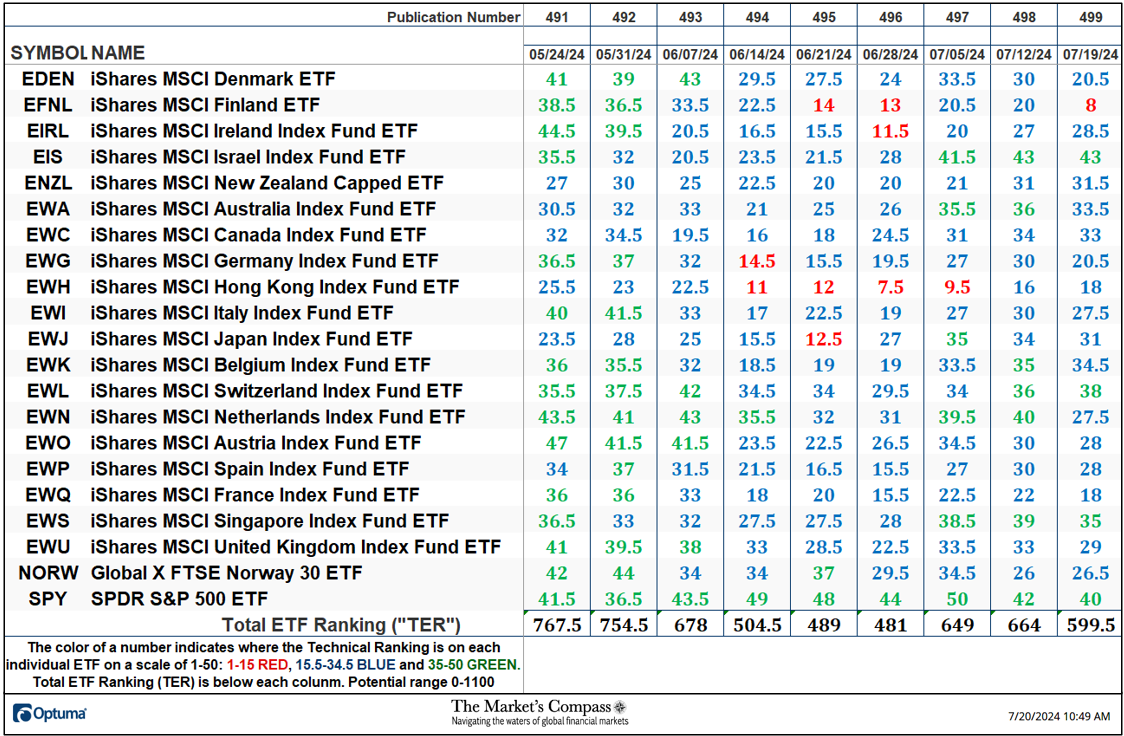
Task: Click iShares MSCI Israel Index Fund ETF name
Action: click(x=248, y=157)
